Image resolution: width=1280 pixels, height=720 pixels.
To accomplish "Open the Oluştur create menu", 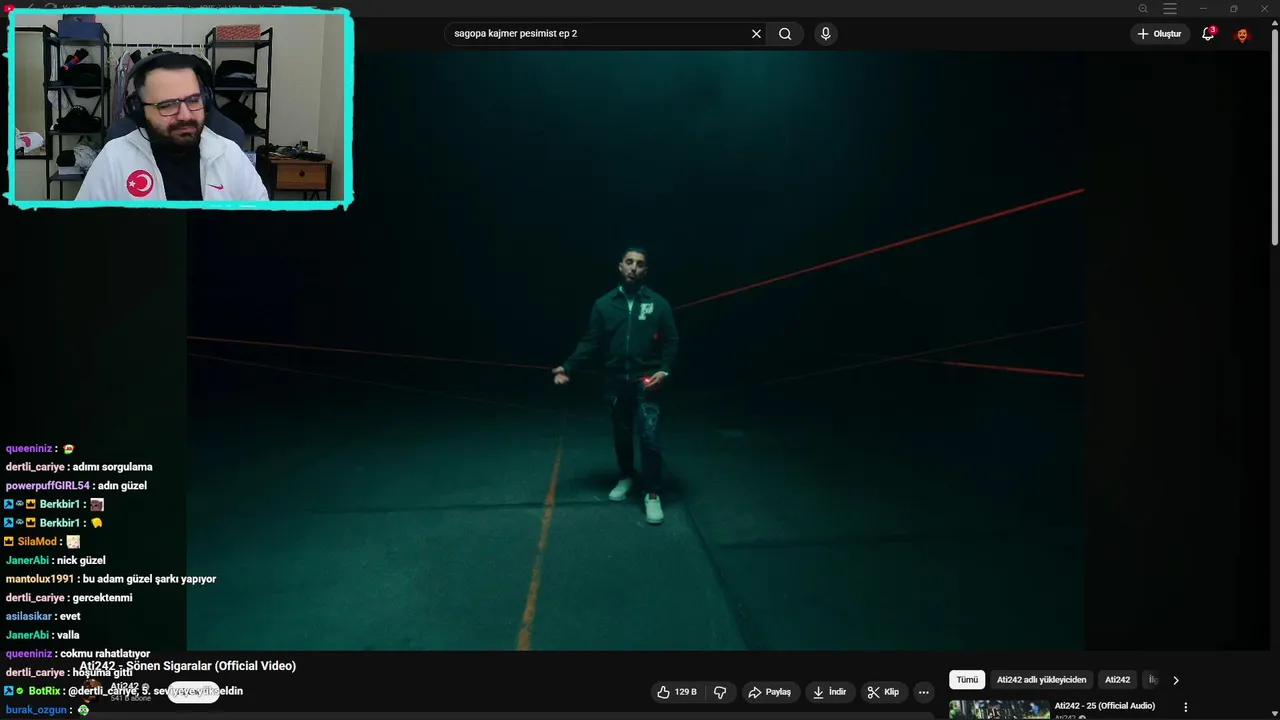I will (x=1159, y=34).
